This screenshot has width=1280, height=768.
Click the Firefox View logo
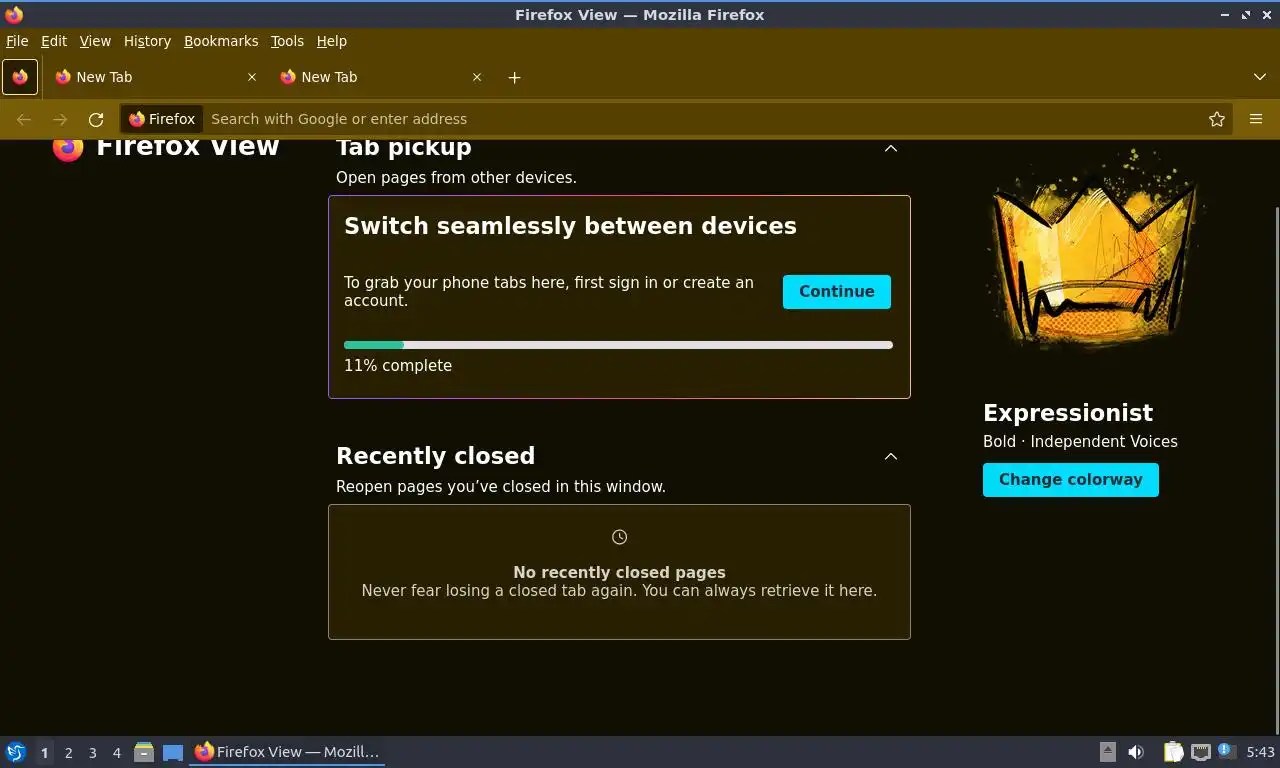click(x=68, y=147)
